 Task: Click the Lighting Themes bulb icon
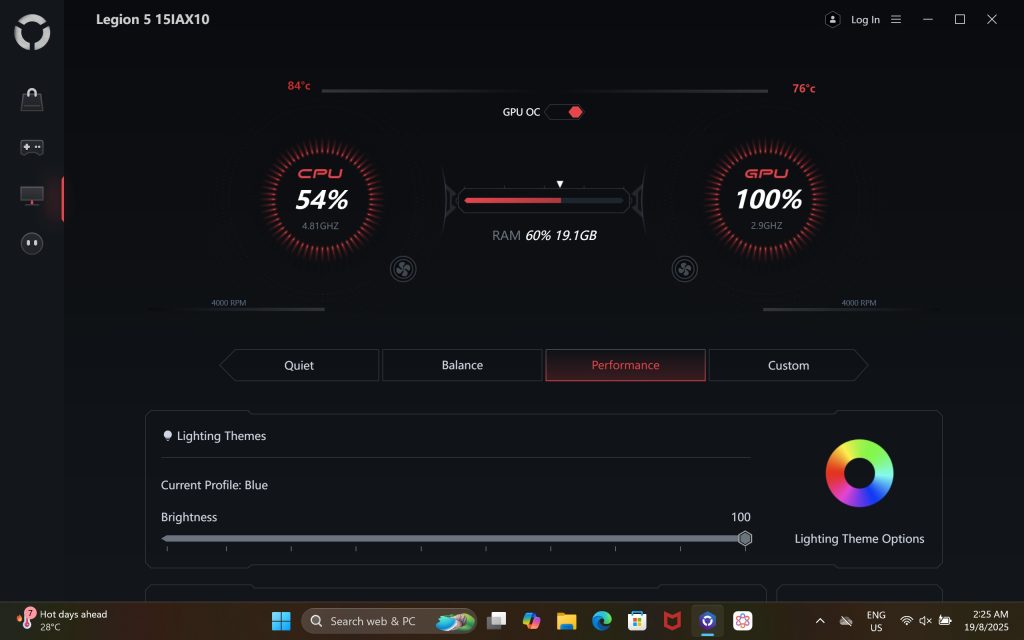[x=167, y=434]
